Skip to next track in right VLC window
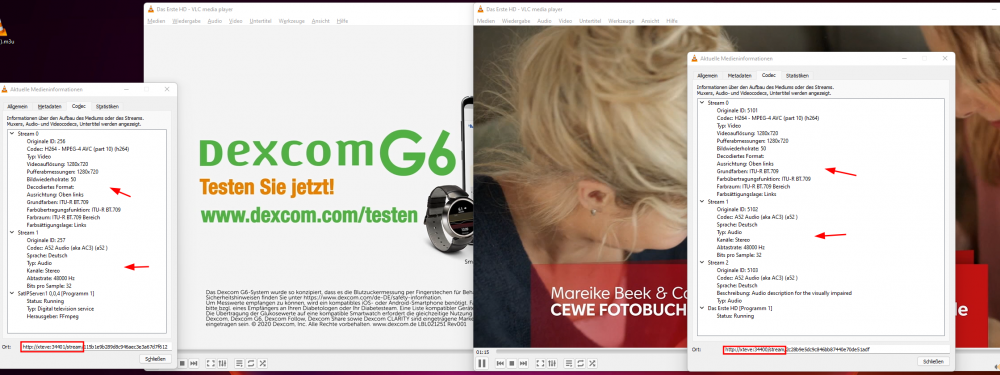This screenshot has height=375, width=1000. coord(524,363)
